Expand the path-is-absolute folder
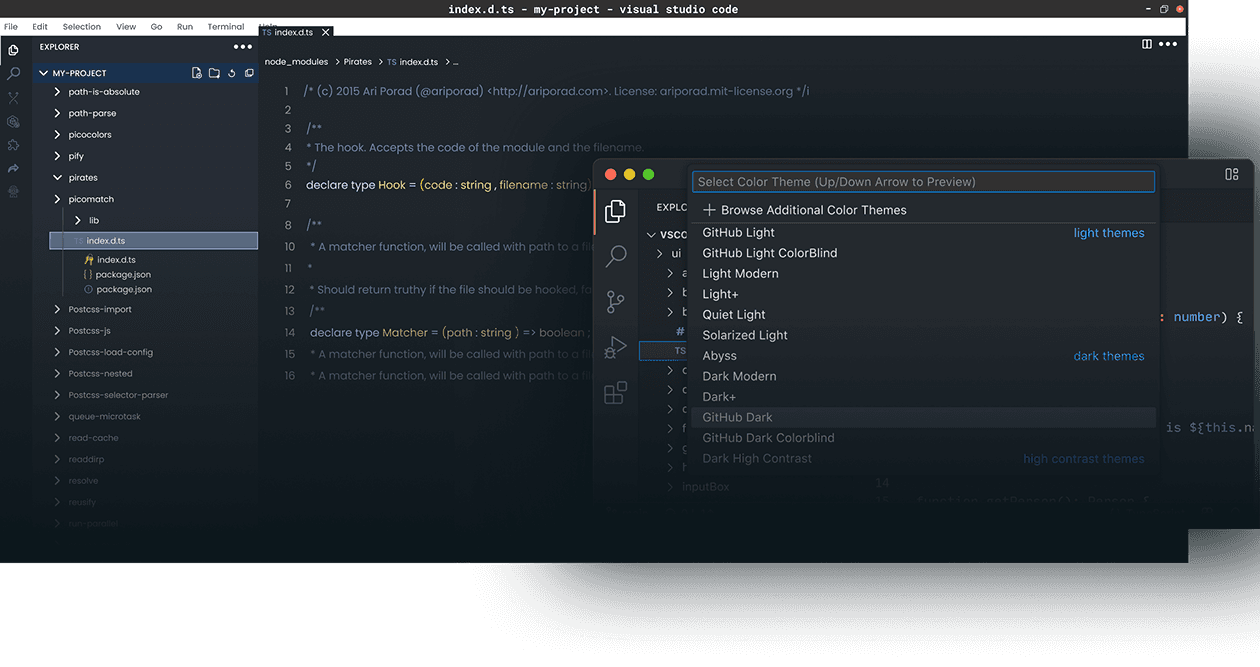 pos(58,92)
